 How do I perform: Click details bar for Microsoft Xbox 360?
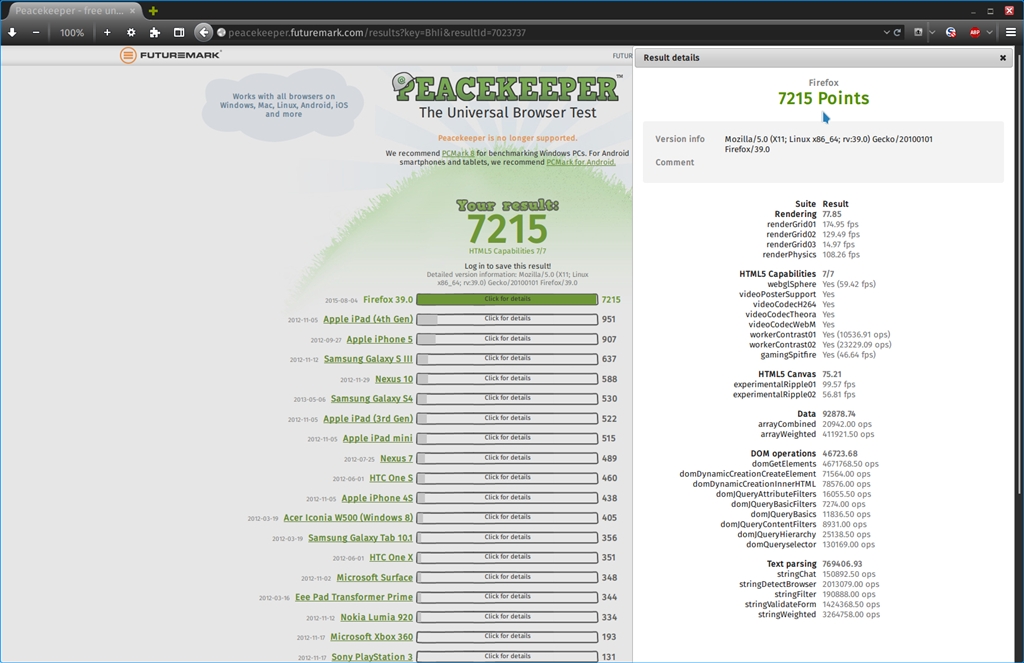point(507,637)
